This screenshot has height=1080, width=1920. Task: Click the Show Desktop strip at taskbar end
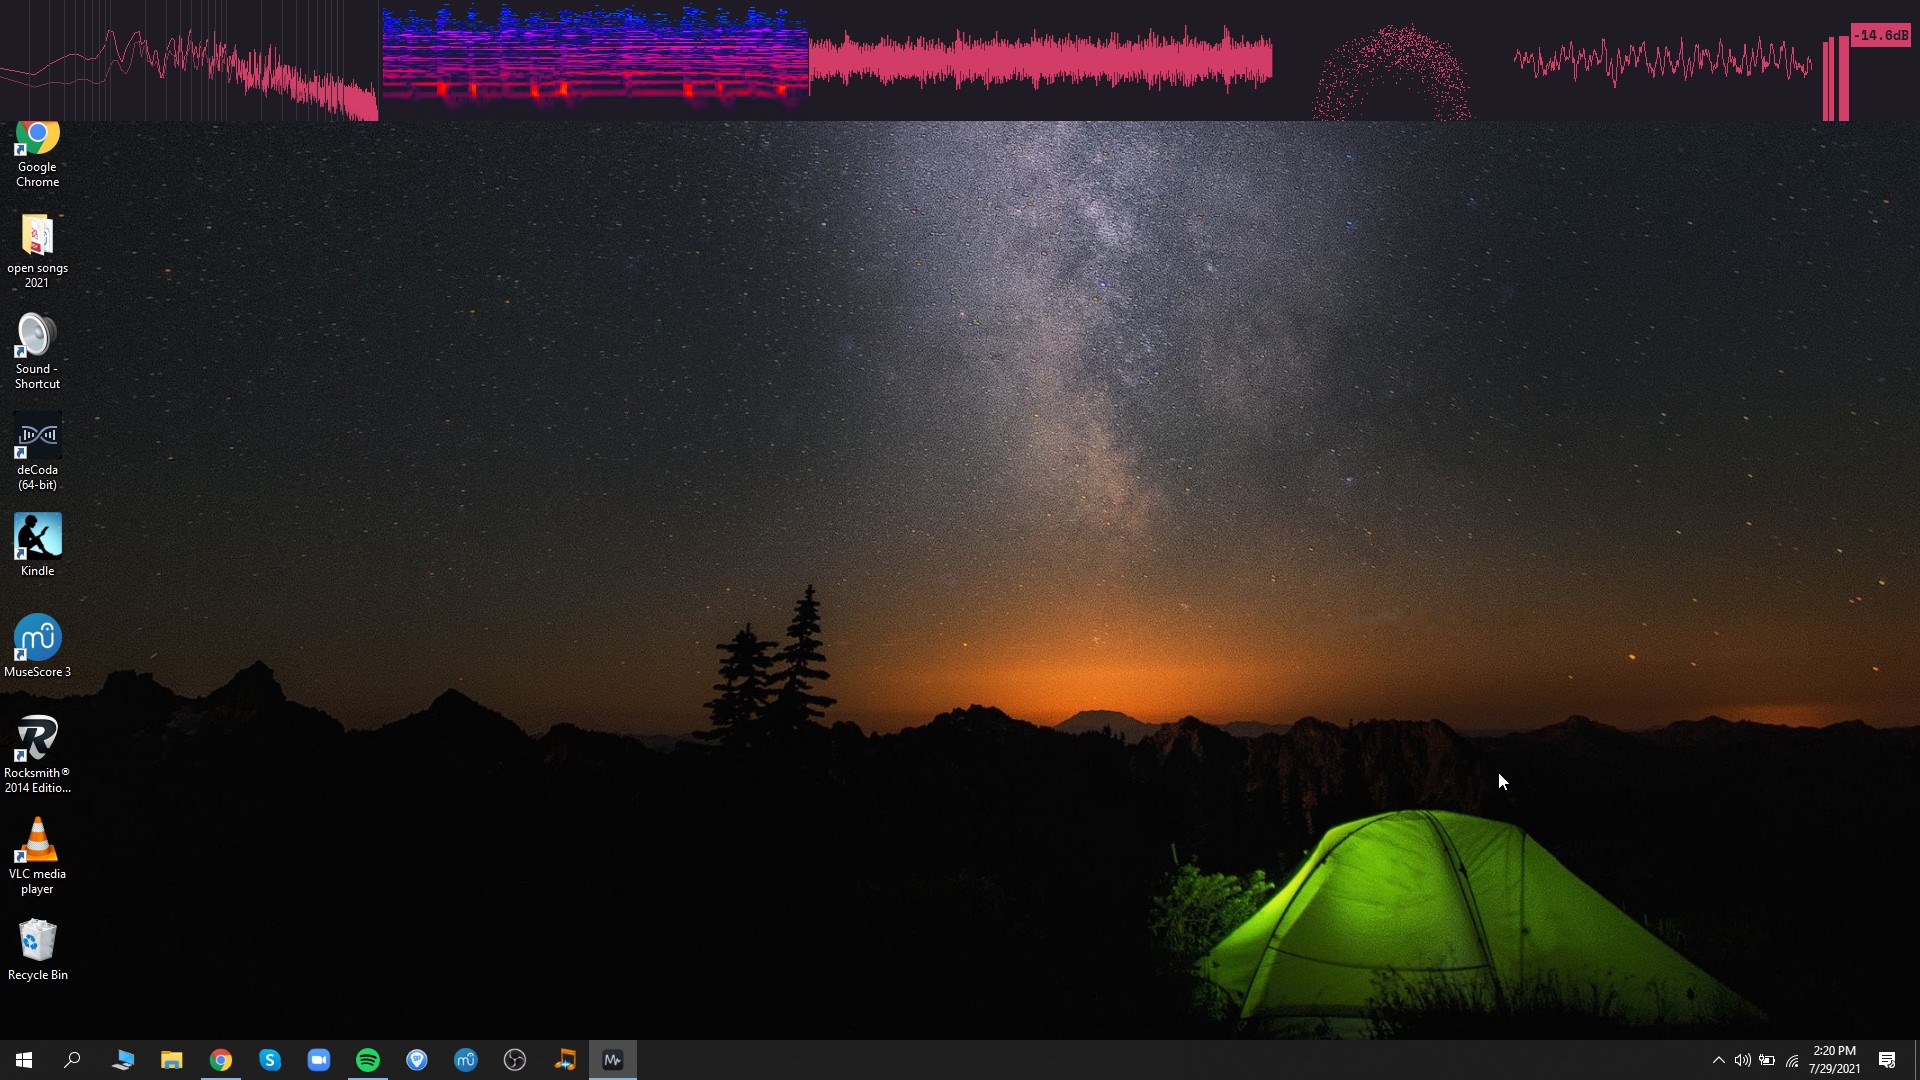click(1916, 1060)
